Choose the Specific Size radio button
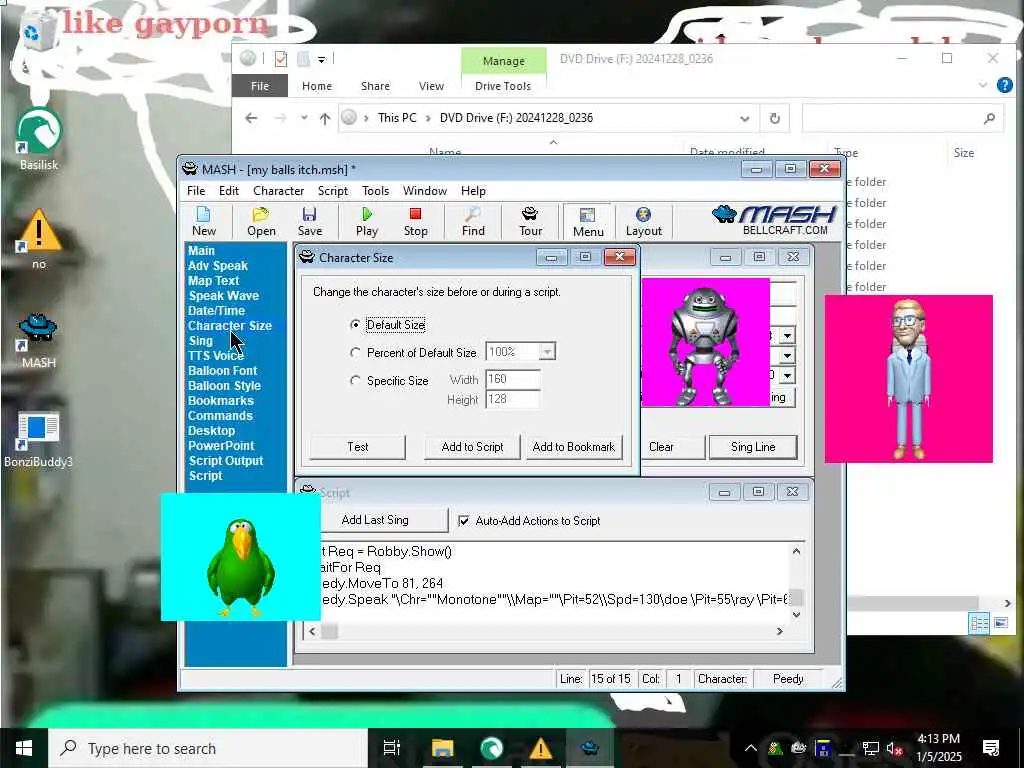Viewport: 1024px width, 768px height. pyautogui.click(x=355, y=381)
